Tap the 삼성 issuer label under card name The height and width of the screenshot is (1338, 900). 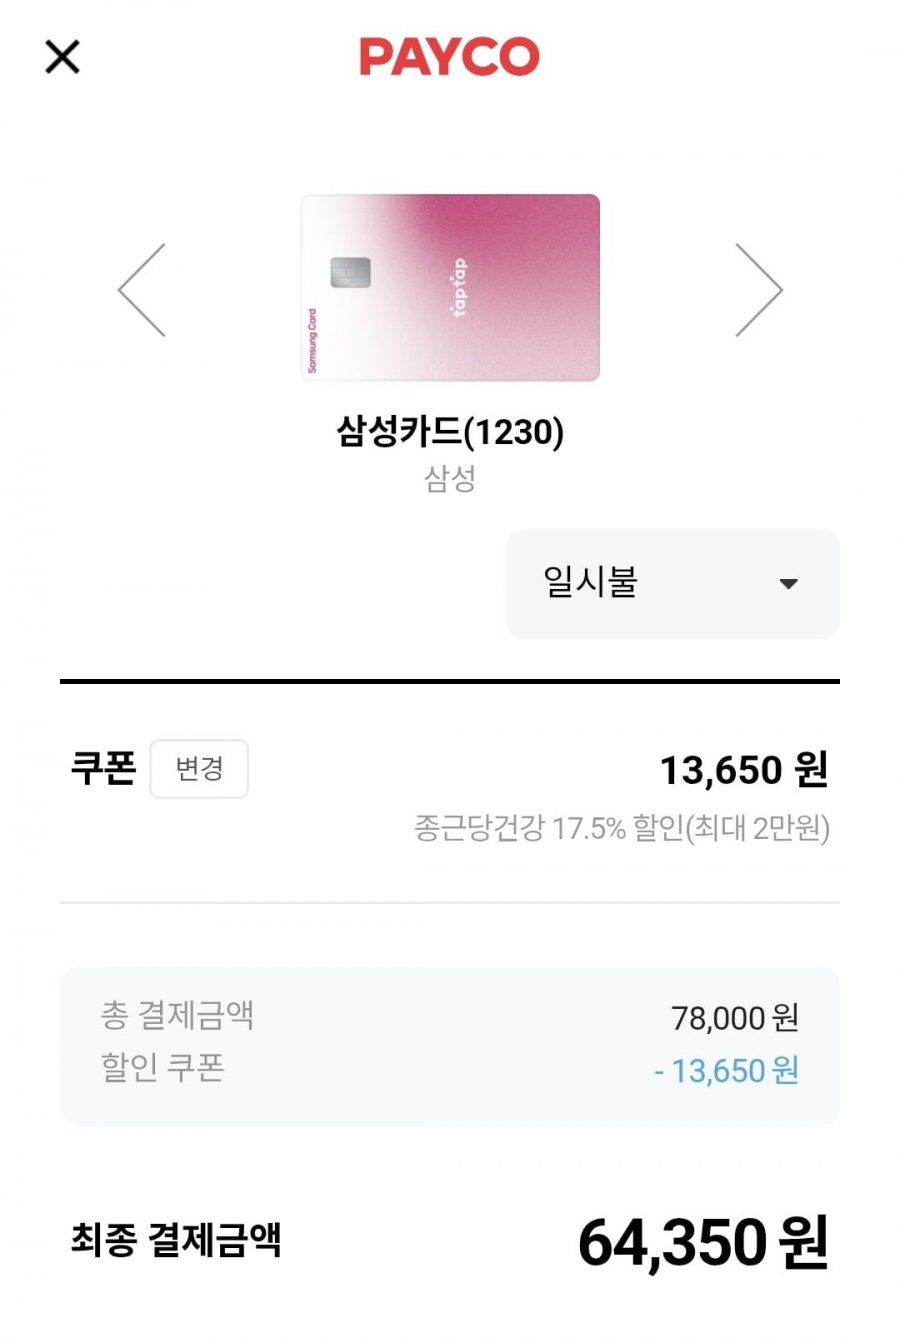pos(449,479)
